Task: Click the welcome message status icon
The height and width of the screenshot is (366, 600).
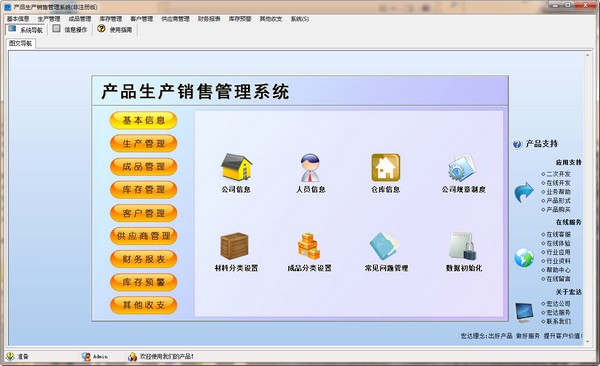Action: pyautogui.click(x=132, y=356)
